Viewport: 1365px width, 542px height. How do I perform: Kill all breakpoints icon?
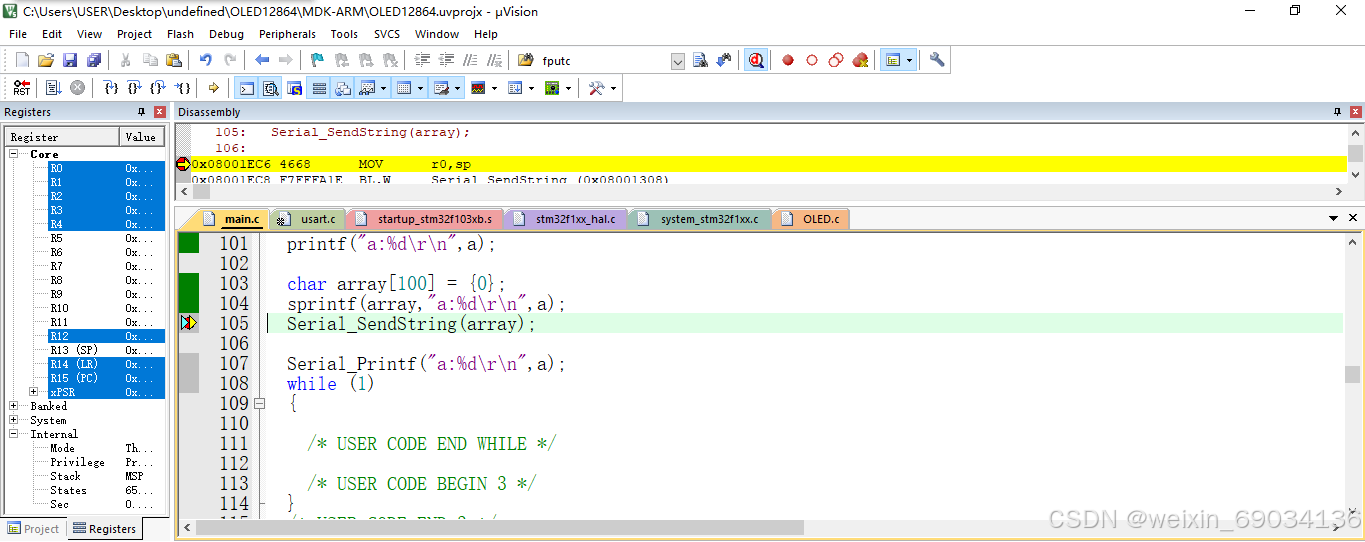click(860, 60)
